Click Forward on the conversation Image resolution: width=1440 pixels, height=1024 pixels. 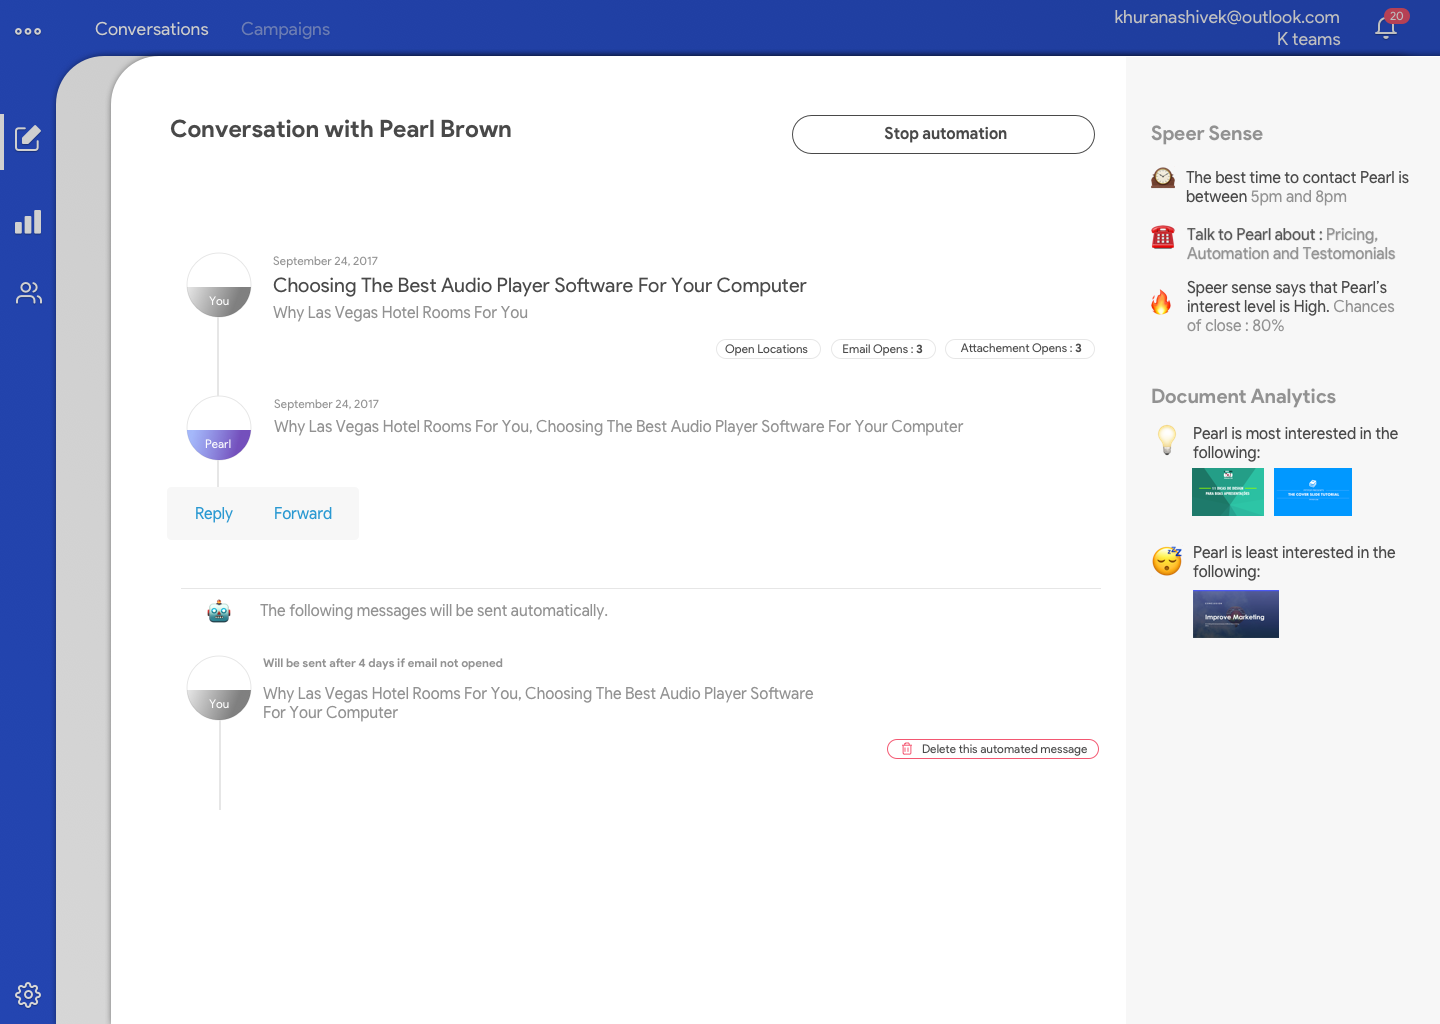(303, 513)
